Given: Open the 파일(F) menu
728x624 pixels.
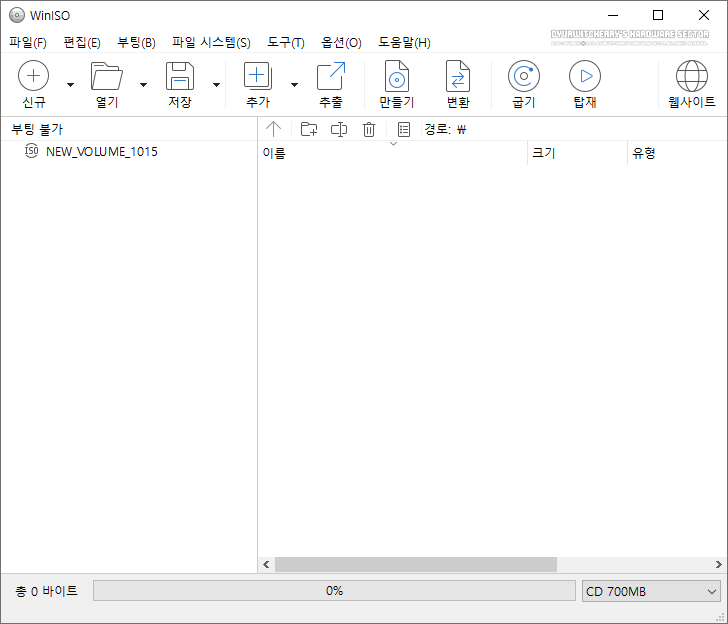Looking at the screenshot, I should pos(28,43).
